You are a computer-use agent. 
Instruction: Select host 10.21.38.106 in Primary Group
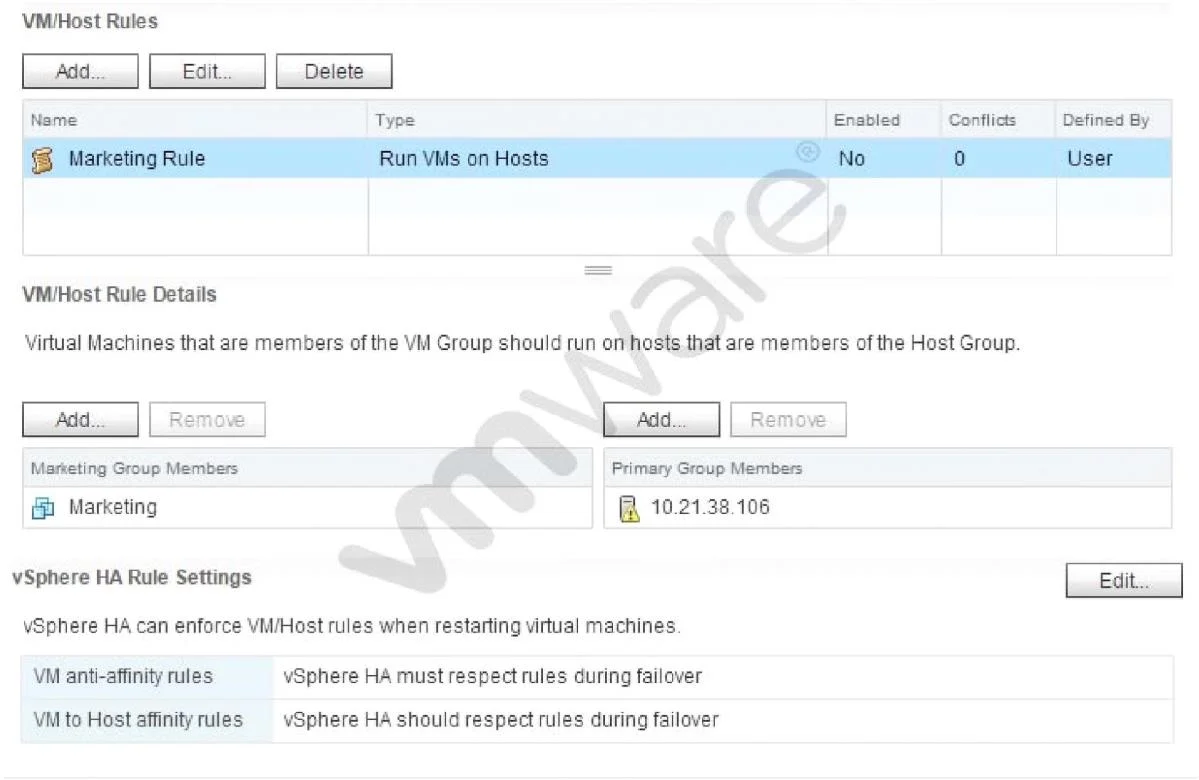tap(888, 508)
